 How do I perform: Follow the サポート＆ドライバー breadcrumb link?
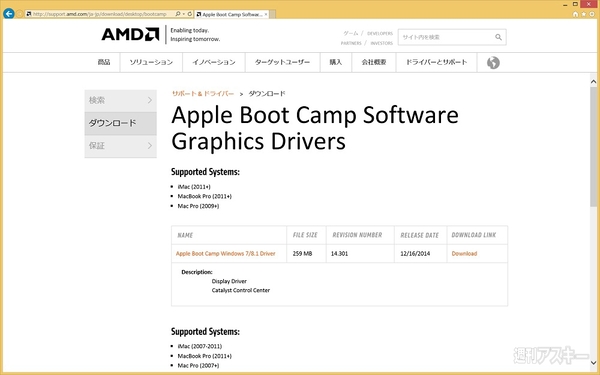(x=203, y=93)
